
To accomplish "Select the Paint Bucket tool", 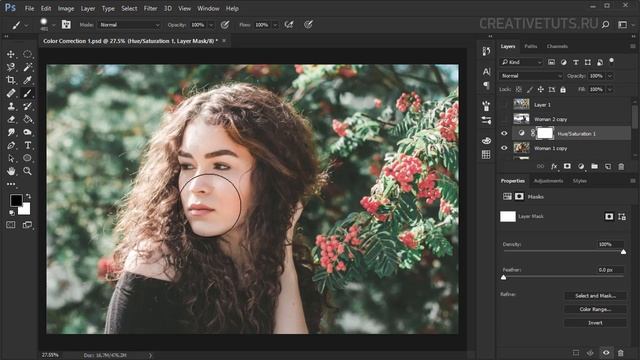I will 27,119.
